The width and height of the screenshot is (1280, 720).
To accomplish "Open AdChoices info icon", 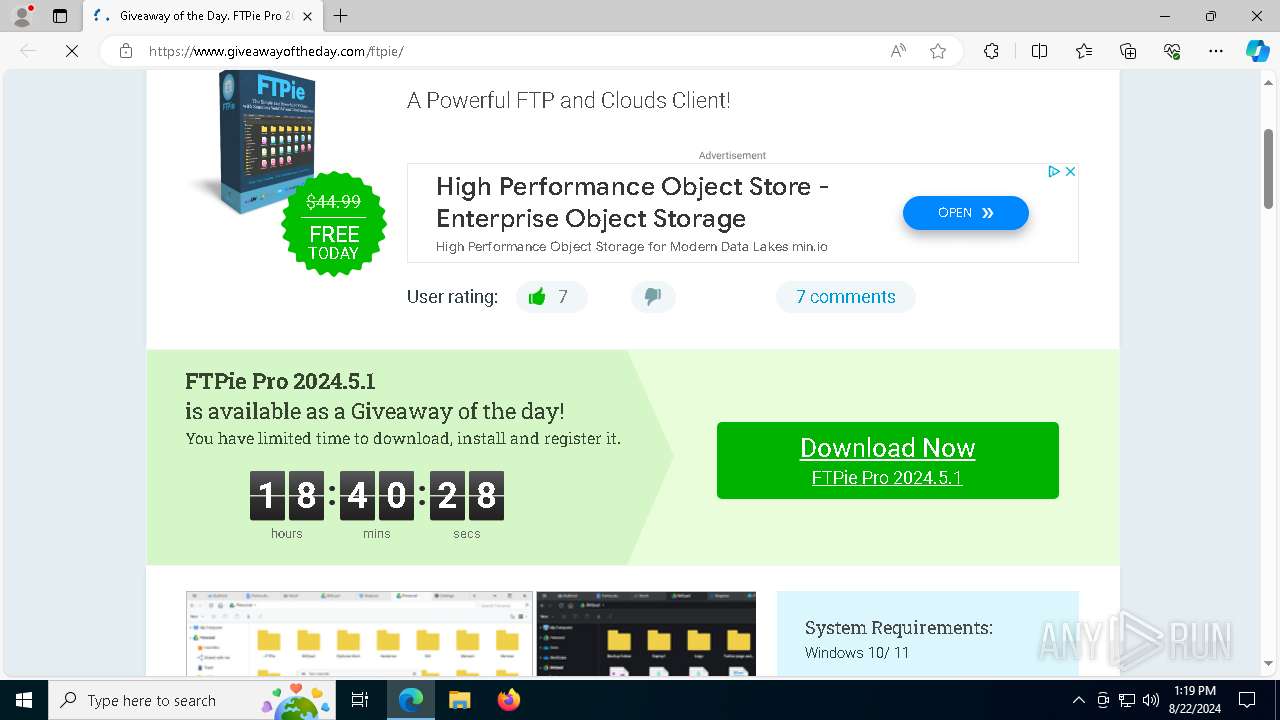I will [x=1053, y=172].
